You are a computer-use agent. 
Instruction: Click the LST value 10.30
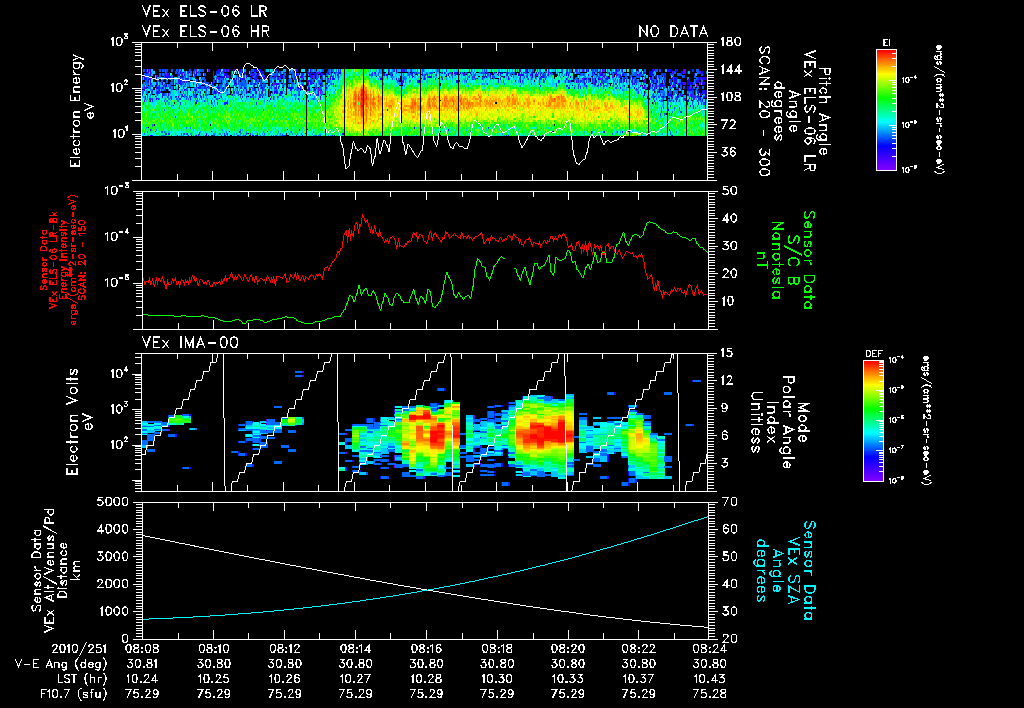(497, 679)
